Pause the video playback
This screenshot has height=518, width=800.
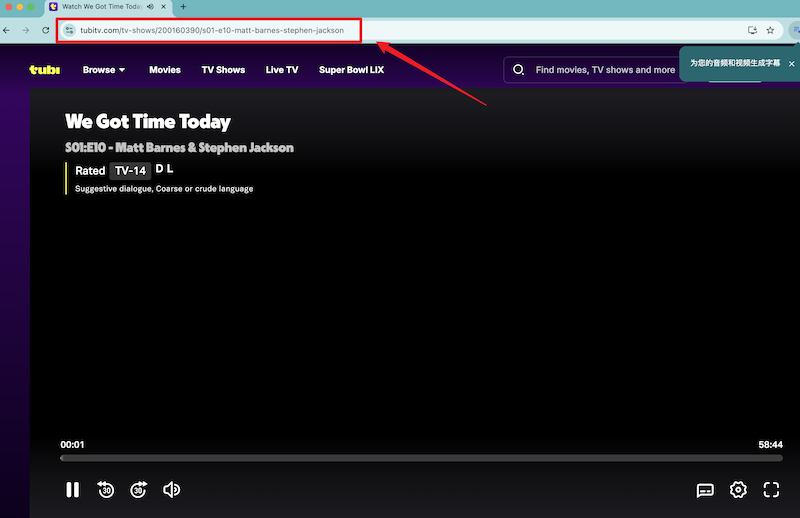(x=72, y=490)
